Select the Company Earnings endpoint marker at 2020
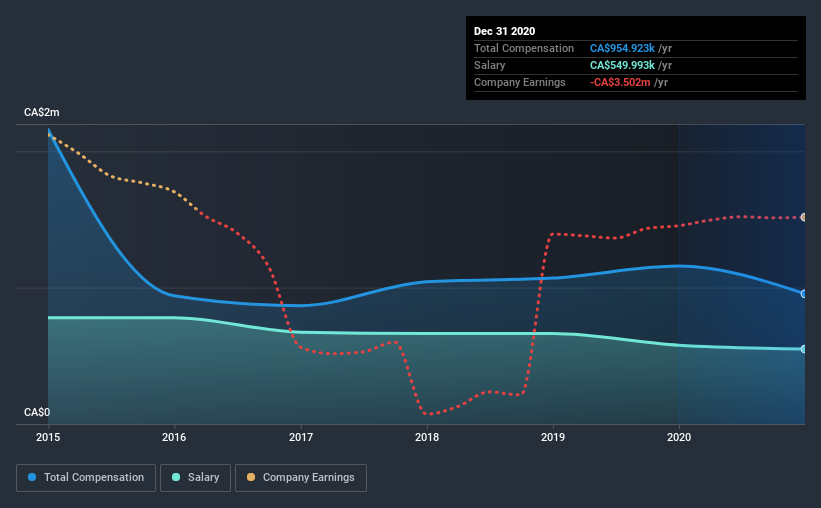The width and height of the screenshot is (821, 508). (803, 217)
